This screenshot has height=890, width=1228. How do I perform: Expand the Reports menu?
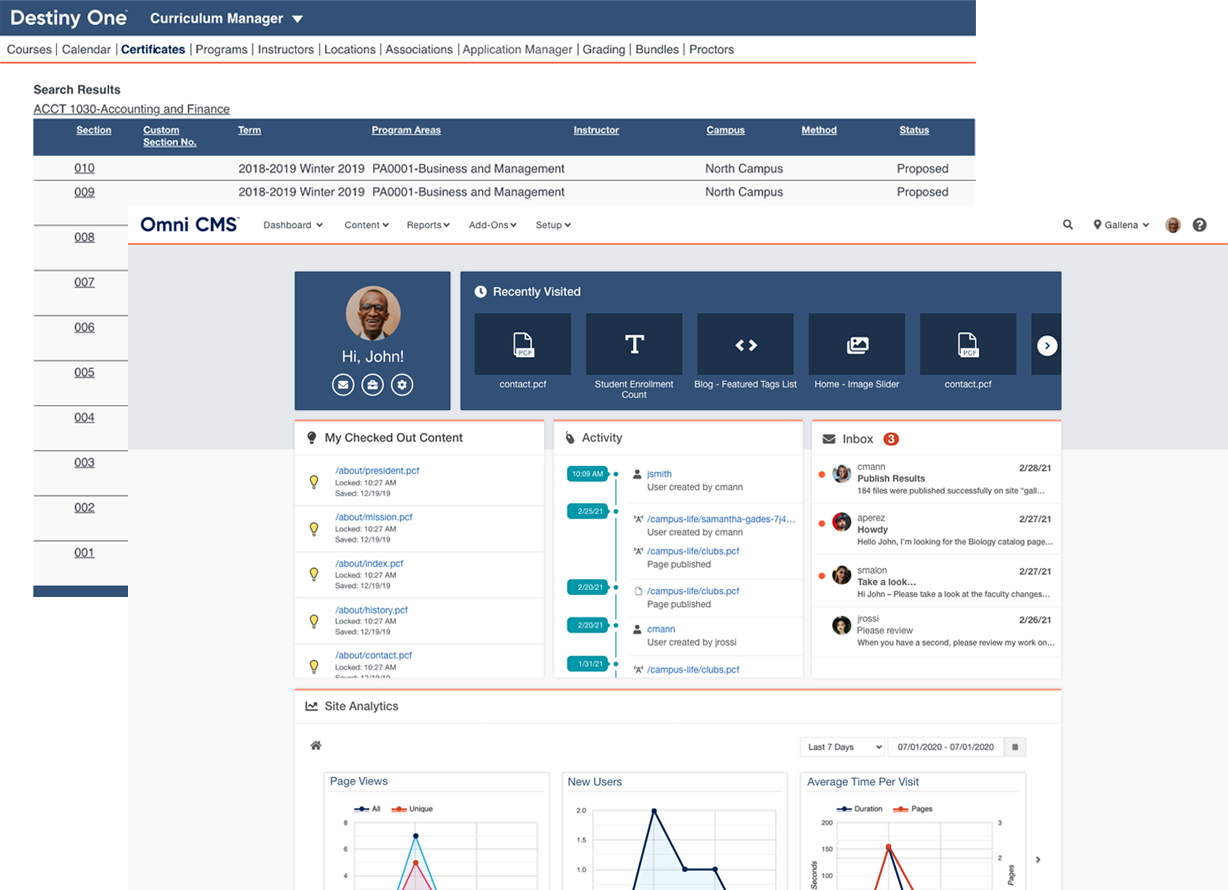pyautogui.click(x=428, y=225)
